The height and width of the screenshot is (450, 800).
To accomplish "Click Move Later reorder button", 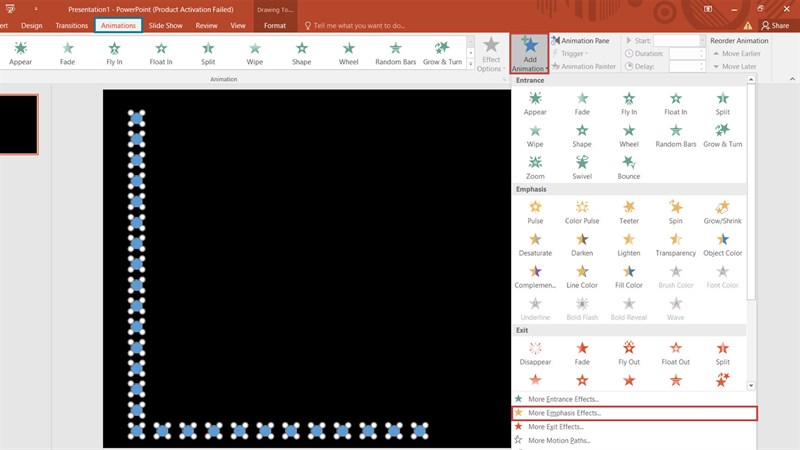I will click(x=735, y=66).
